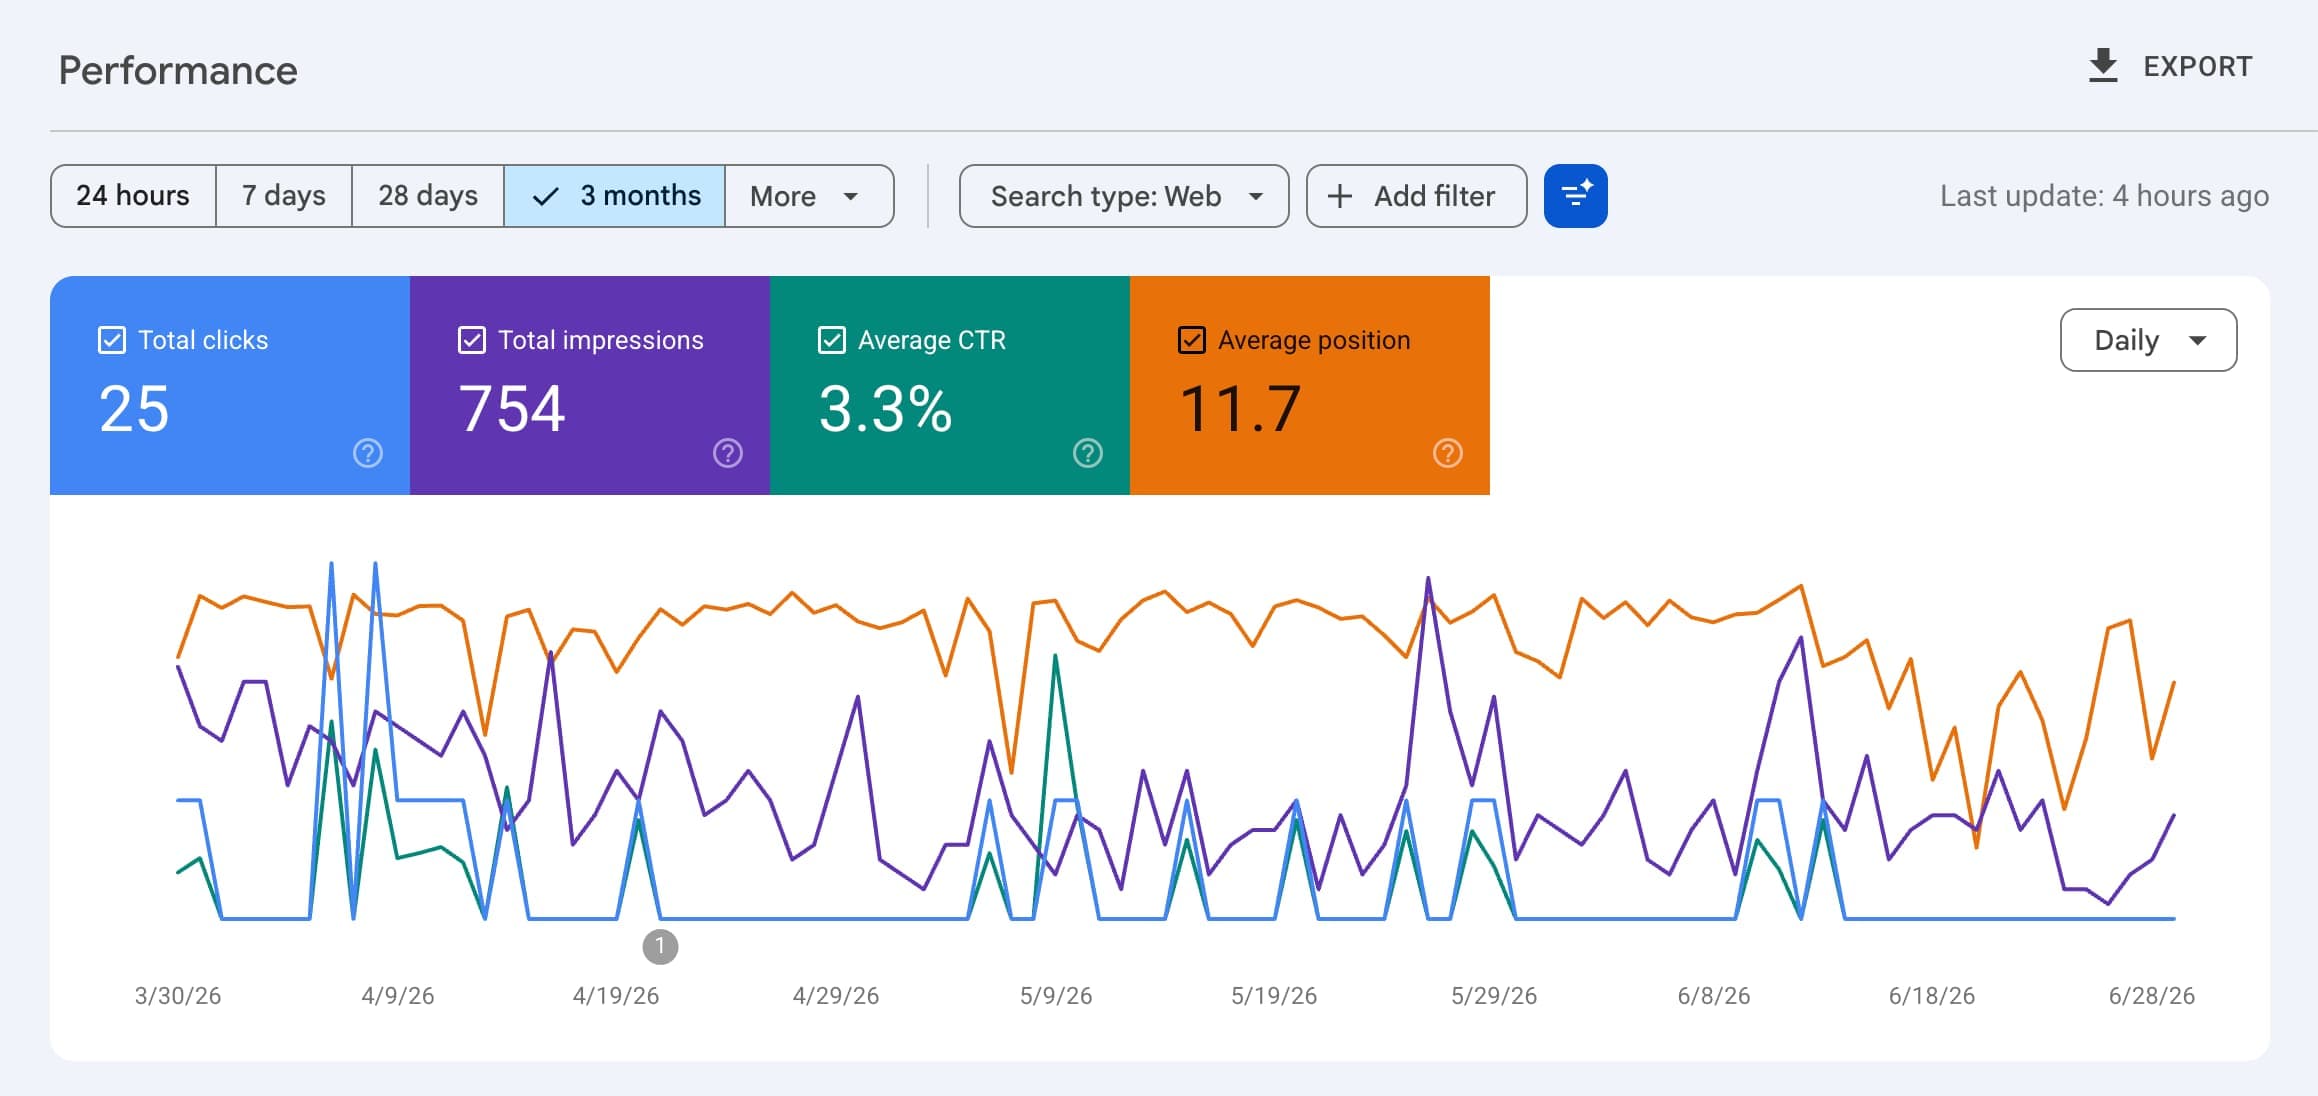Screen dimensions: 2318x1096
Task: Click the Add filter button
Action: coord(1416,196)
